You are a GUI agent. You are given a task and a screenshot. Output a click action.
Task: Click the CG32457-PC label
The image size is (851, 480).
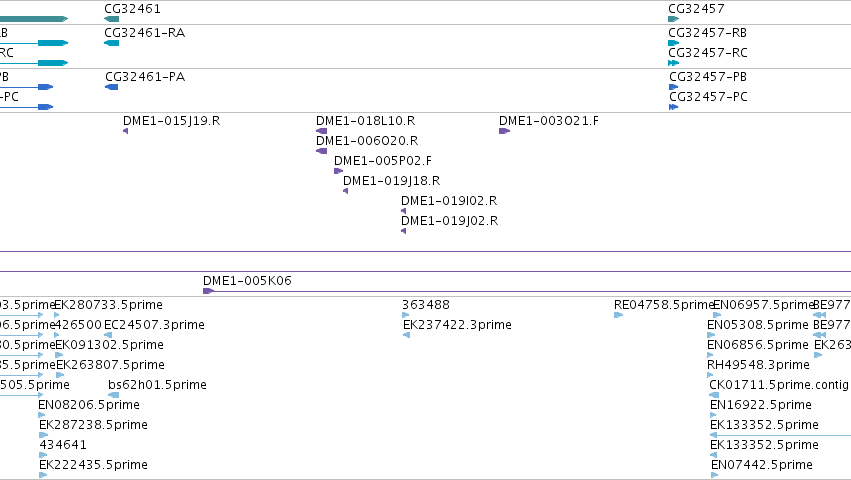(708, 97)
